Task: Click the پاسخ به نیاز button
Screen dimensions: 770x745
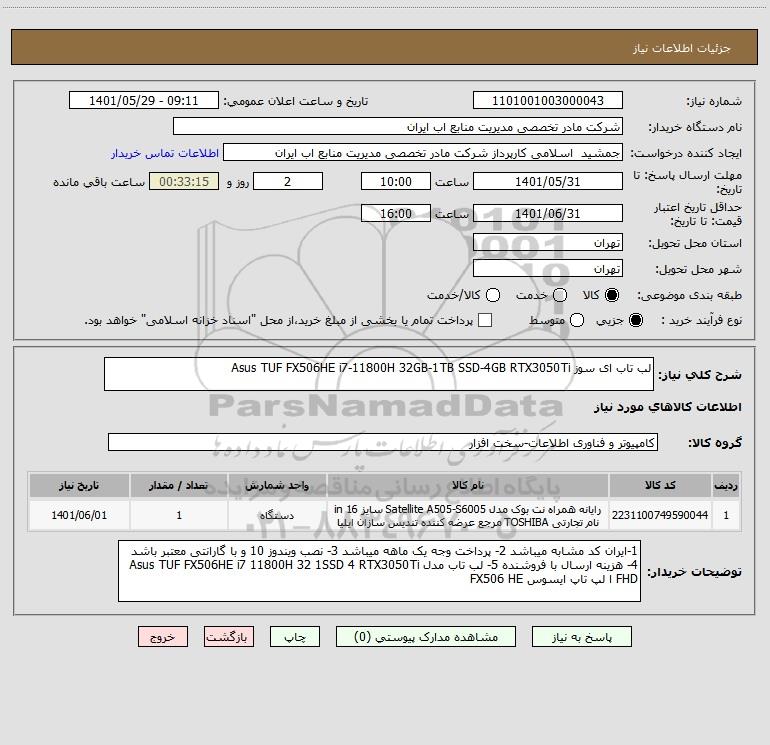Action: coord(581,637)
